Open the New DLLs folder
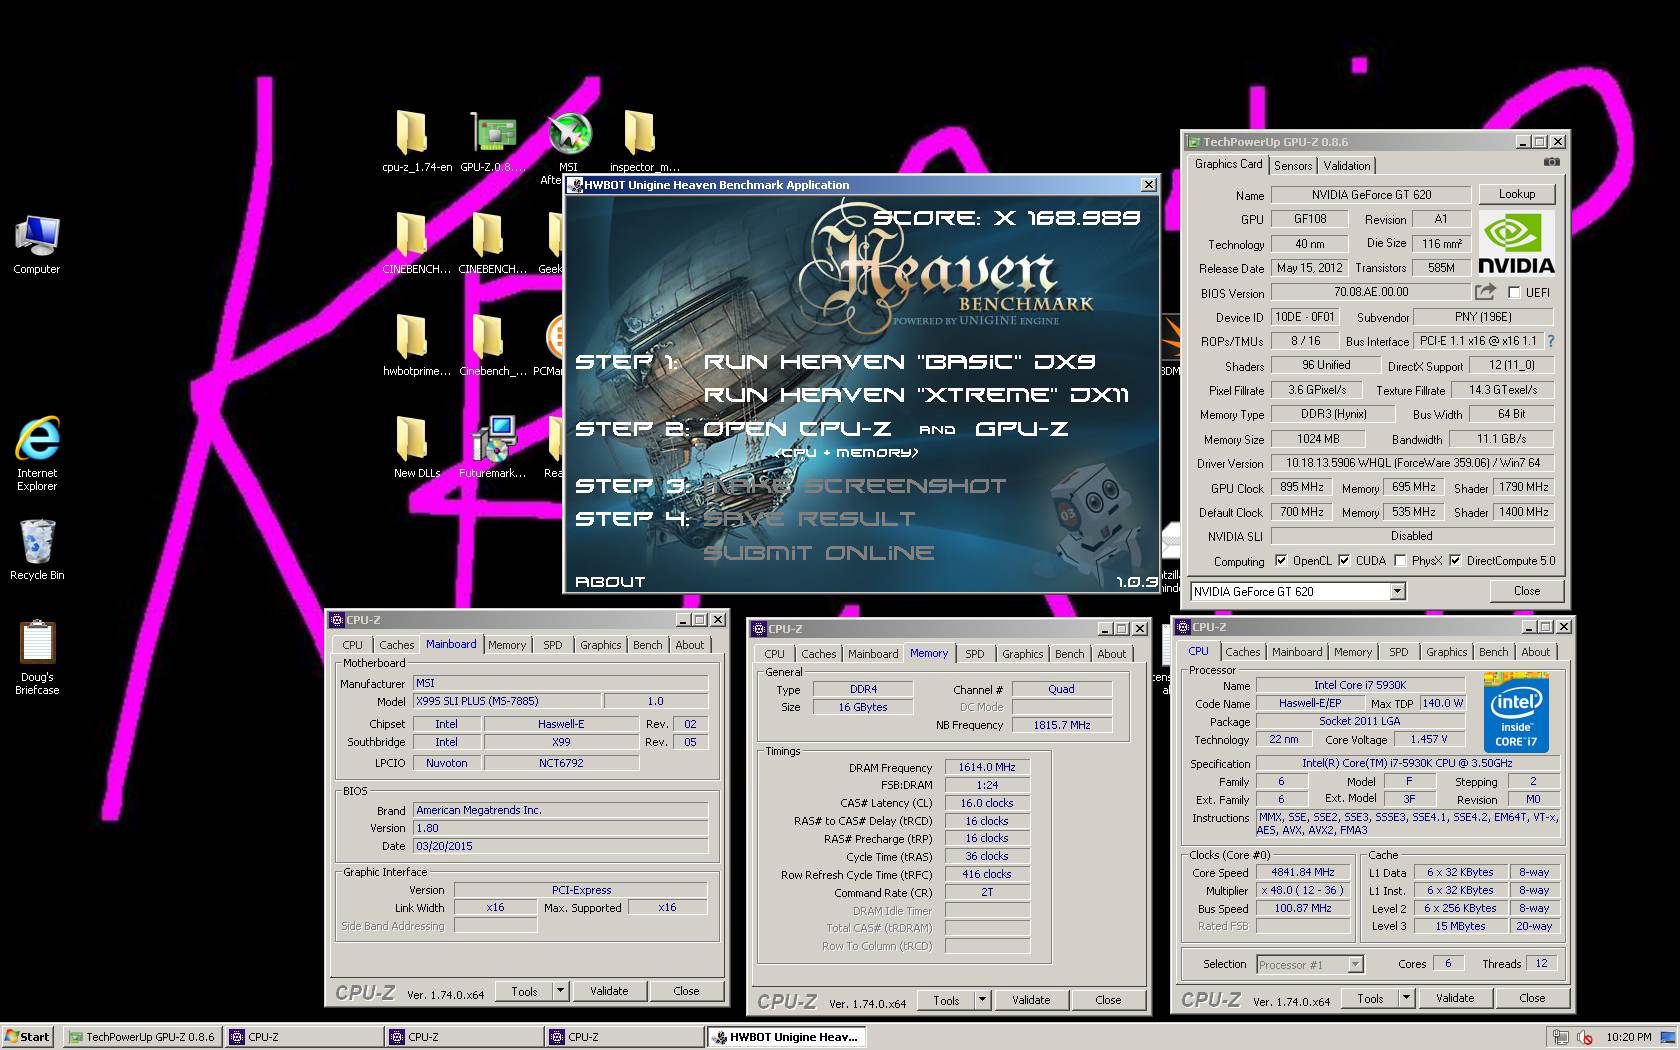1680x1050 pixels. 412,438
